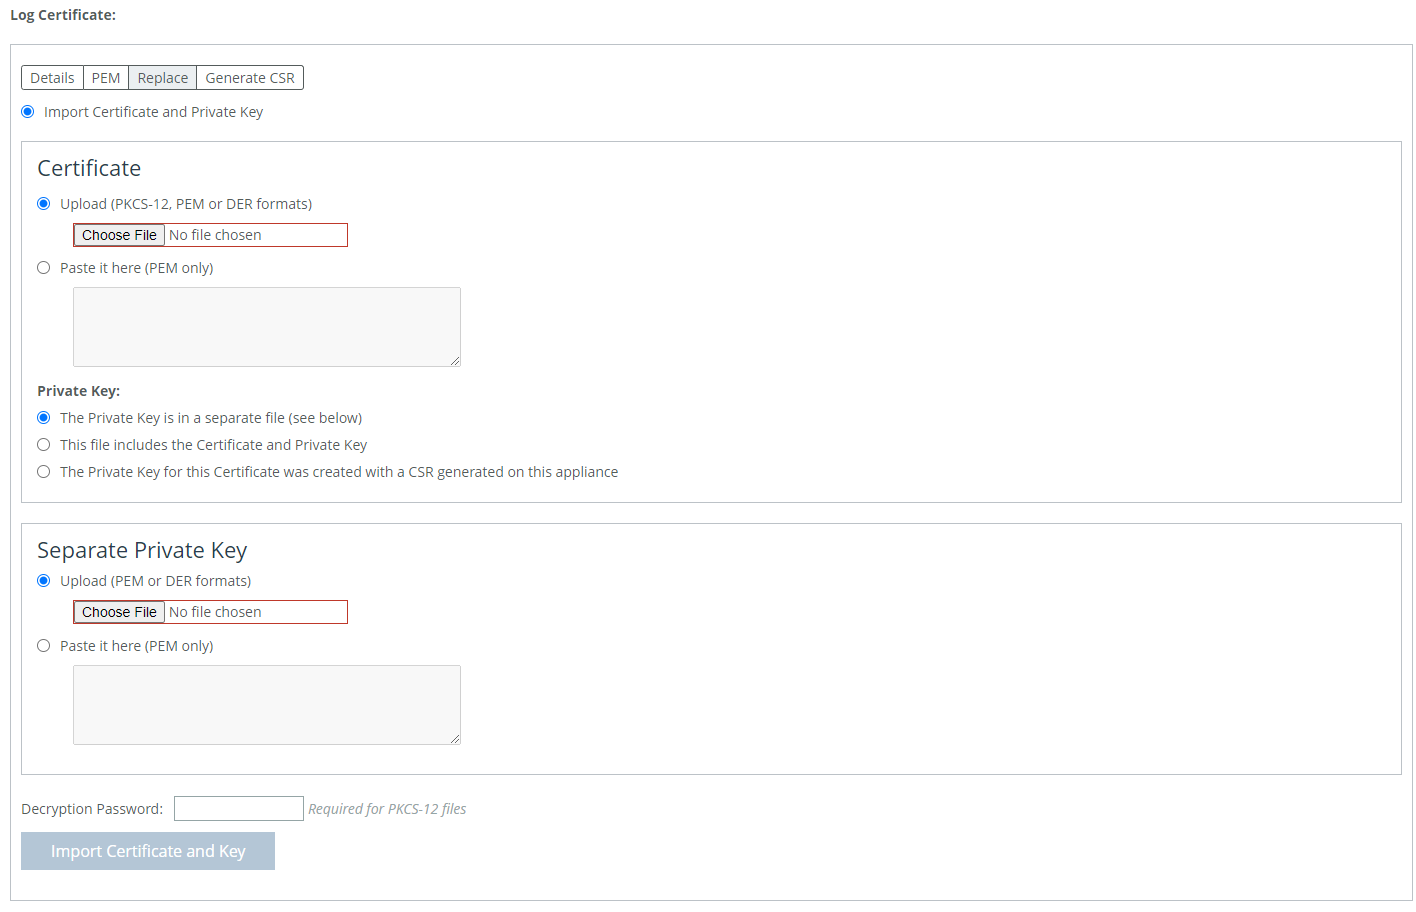Pick Paste it here under Separate Private Key

pos(44,646)
